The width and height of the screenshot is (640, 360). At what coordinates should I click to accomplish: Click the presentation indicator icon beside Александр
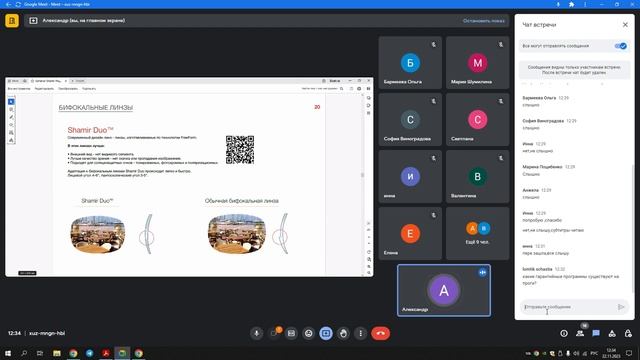click(x=33, y=20)
